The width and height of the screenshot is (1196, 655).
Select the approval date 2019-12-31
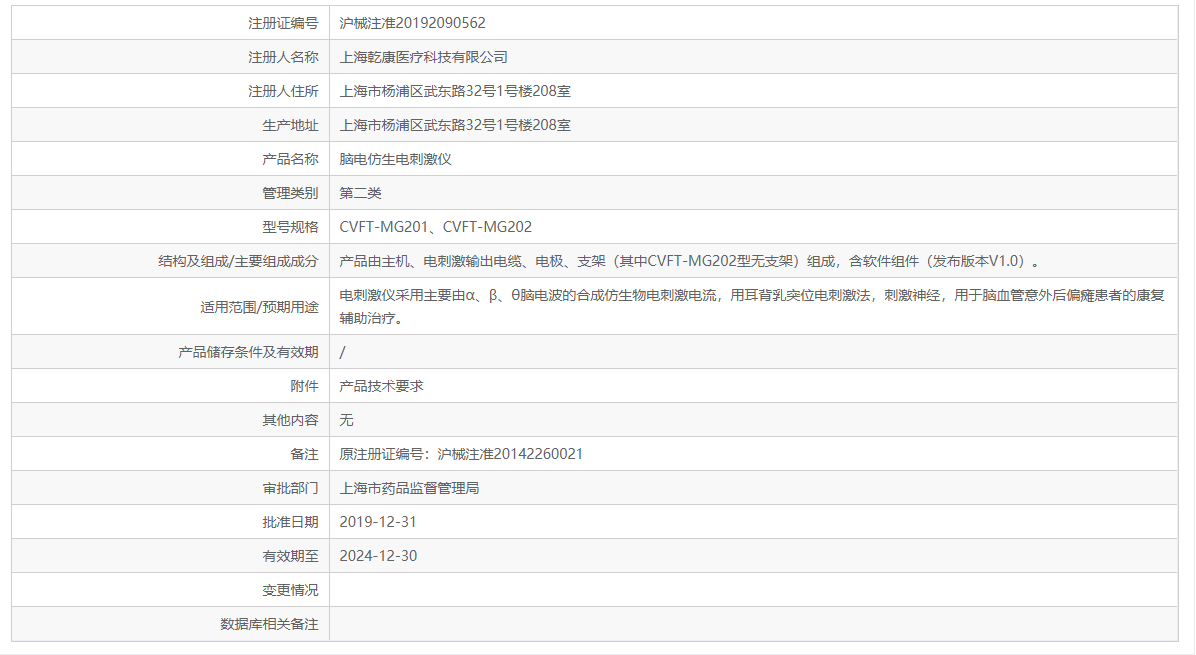(380, 521)
